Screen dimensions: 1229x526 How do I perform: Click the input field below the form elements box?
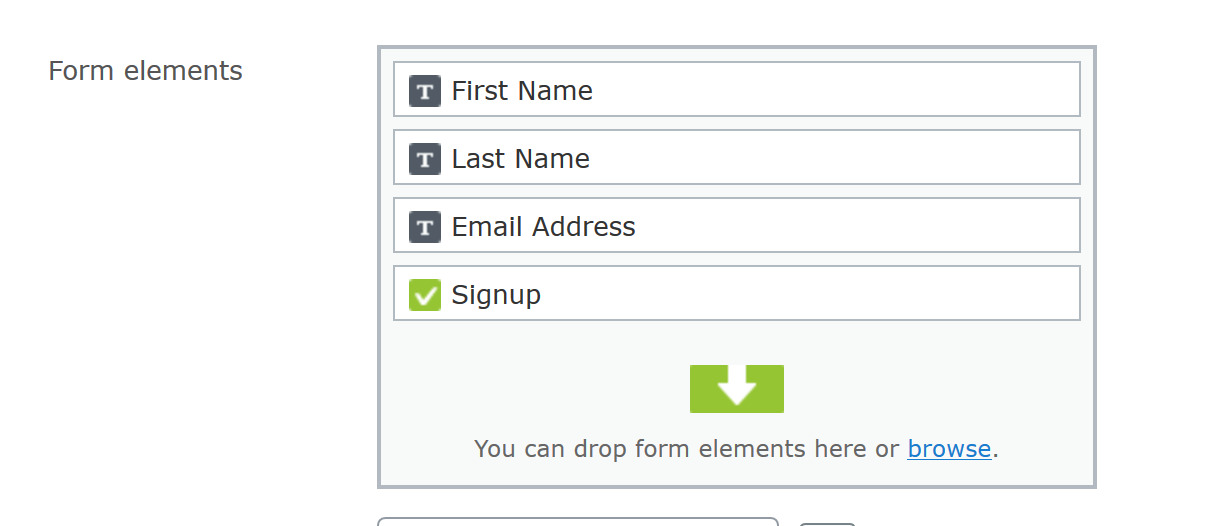pyautogui.click(x=577, y=521)
